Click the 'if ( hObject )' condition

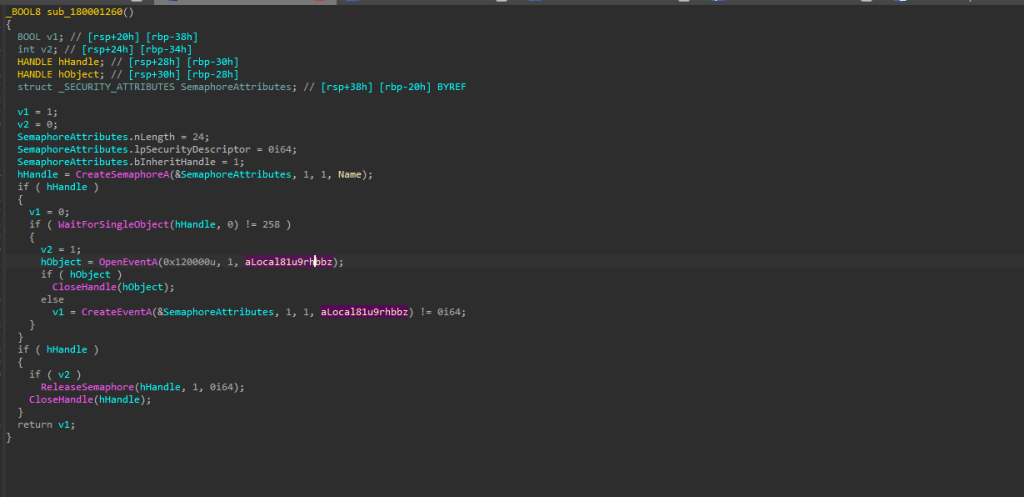[x=81, y=274]
